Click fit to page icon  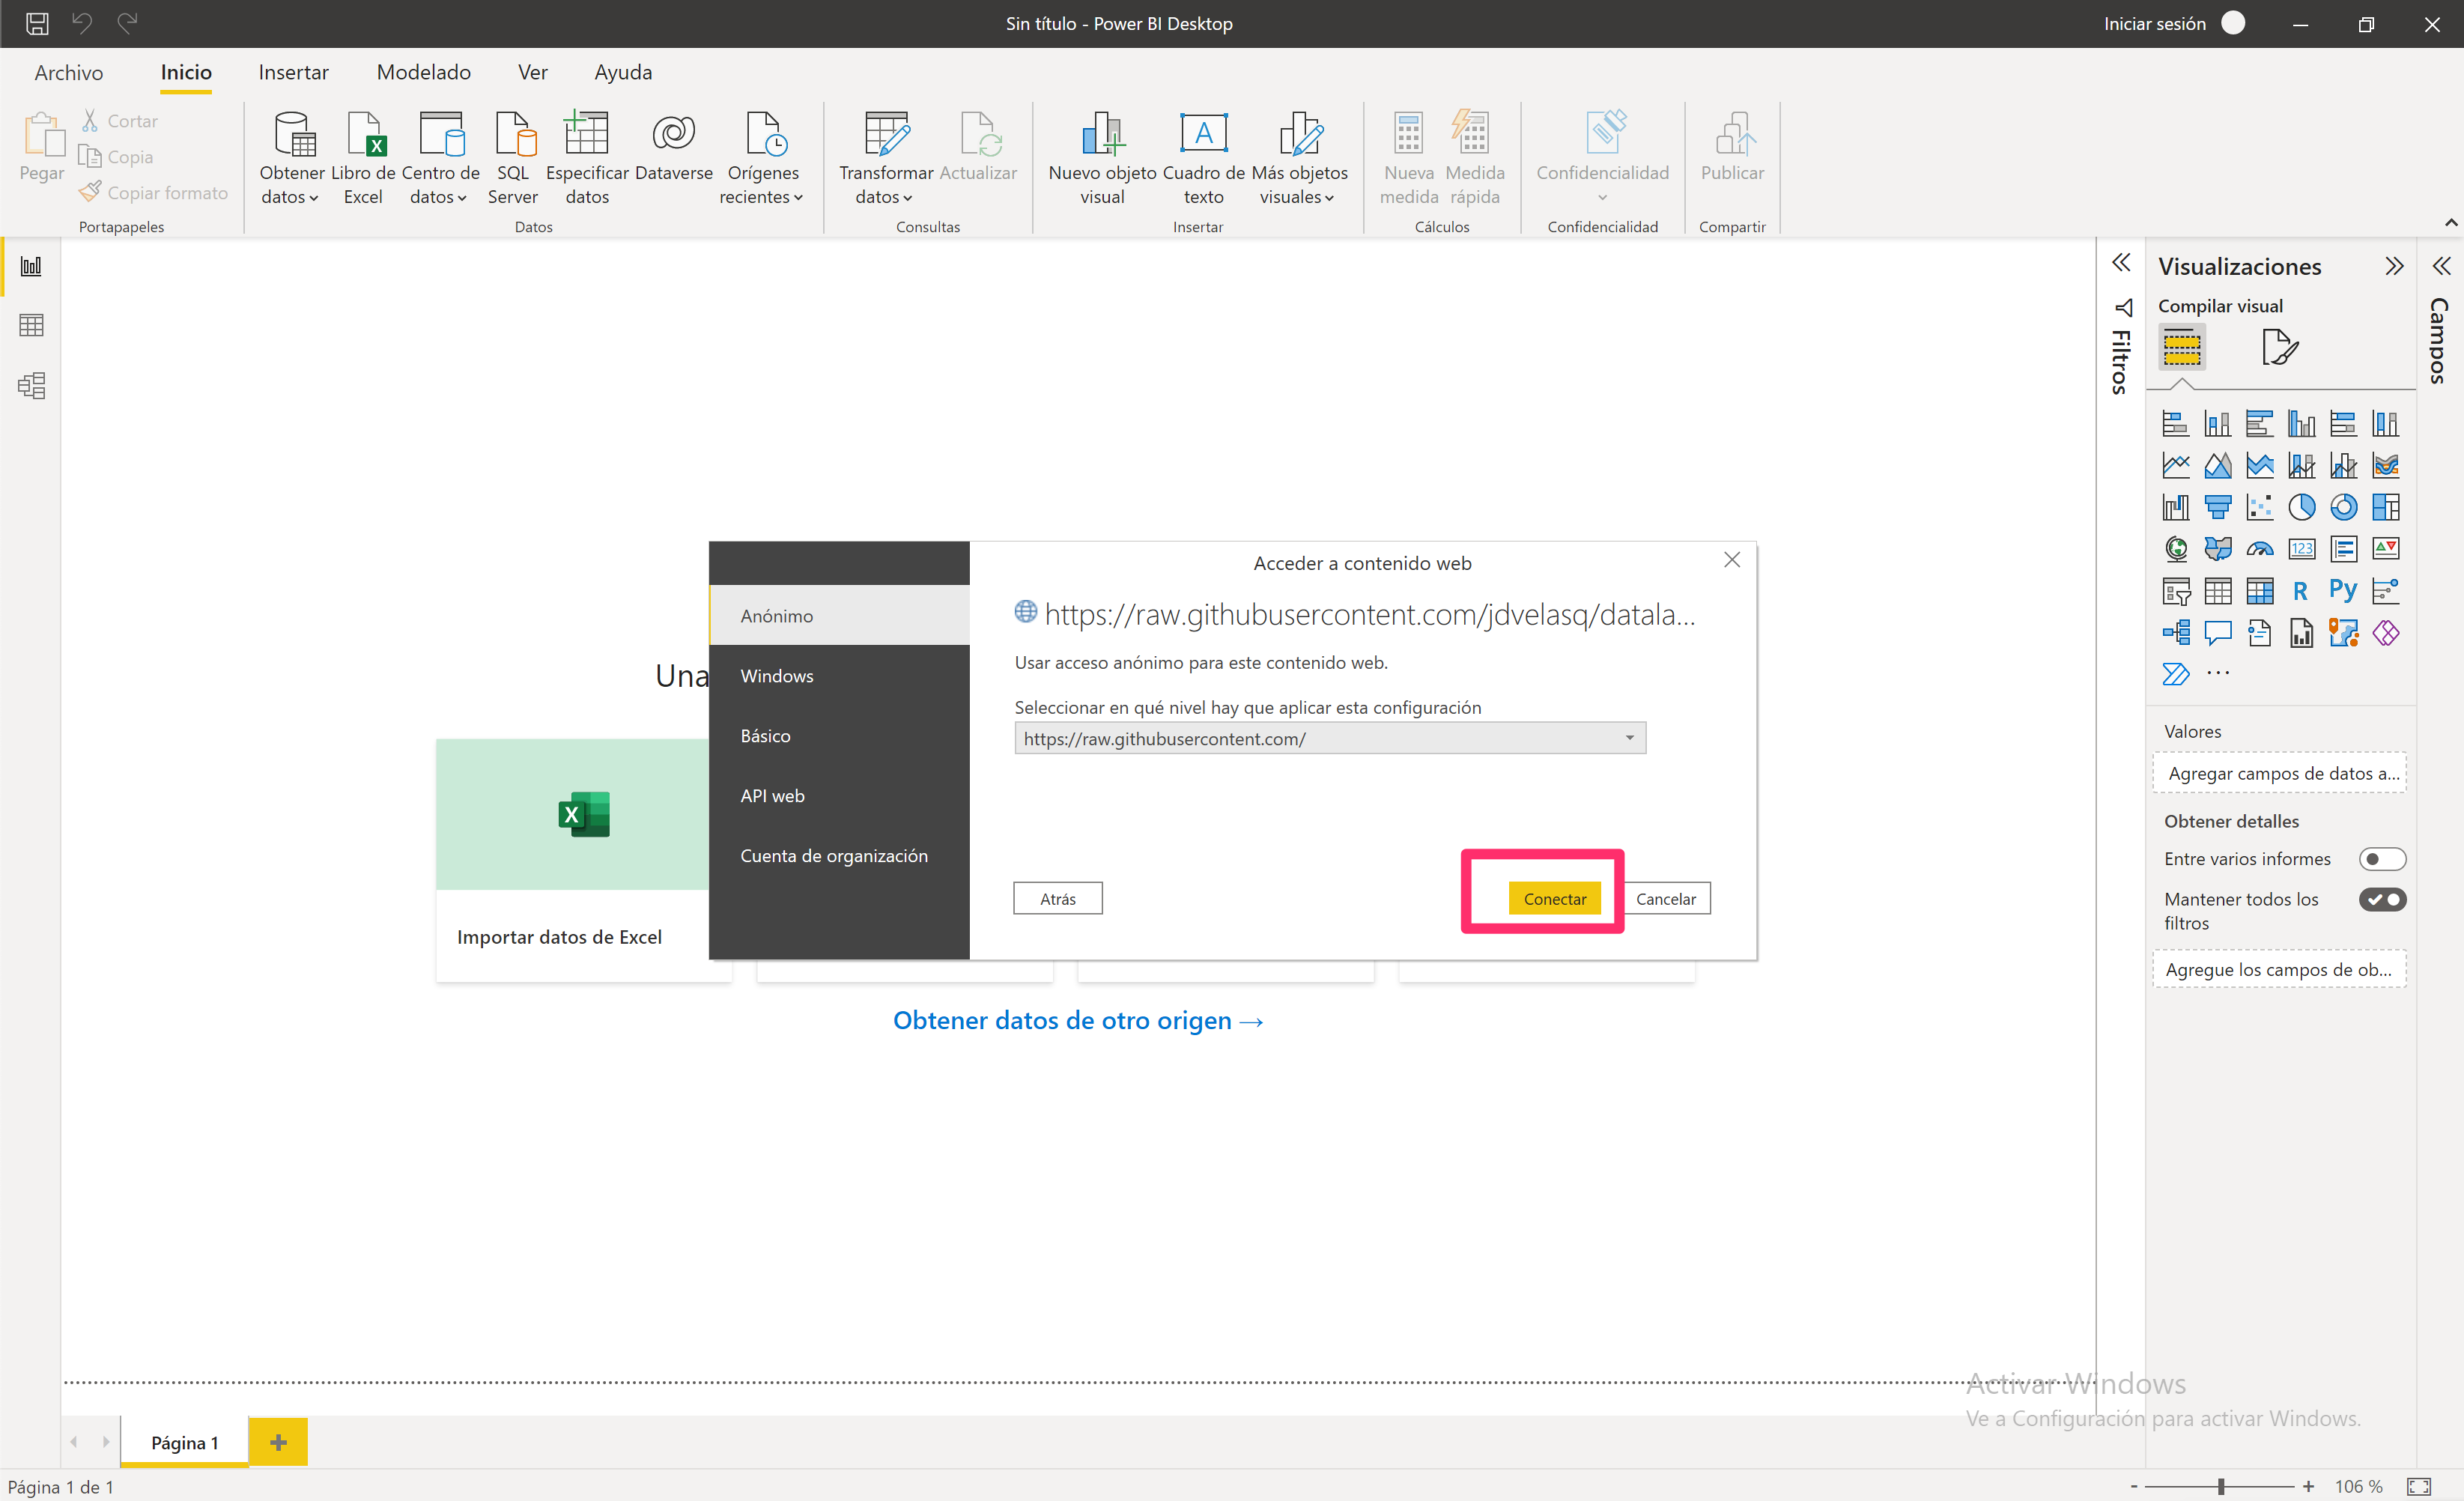(x=2418, y=1487)
